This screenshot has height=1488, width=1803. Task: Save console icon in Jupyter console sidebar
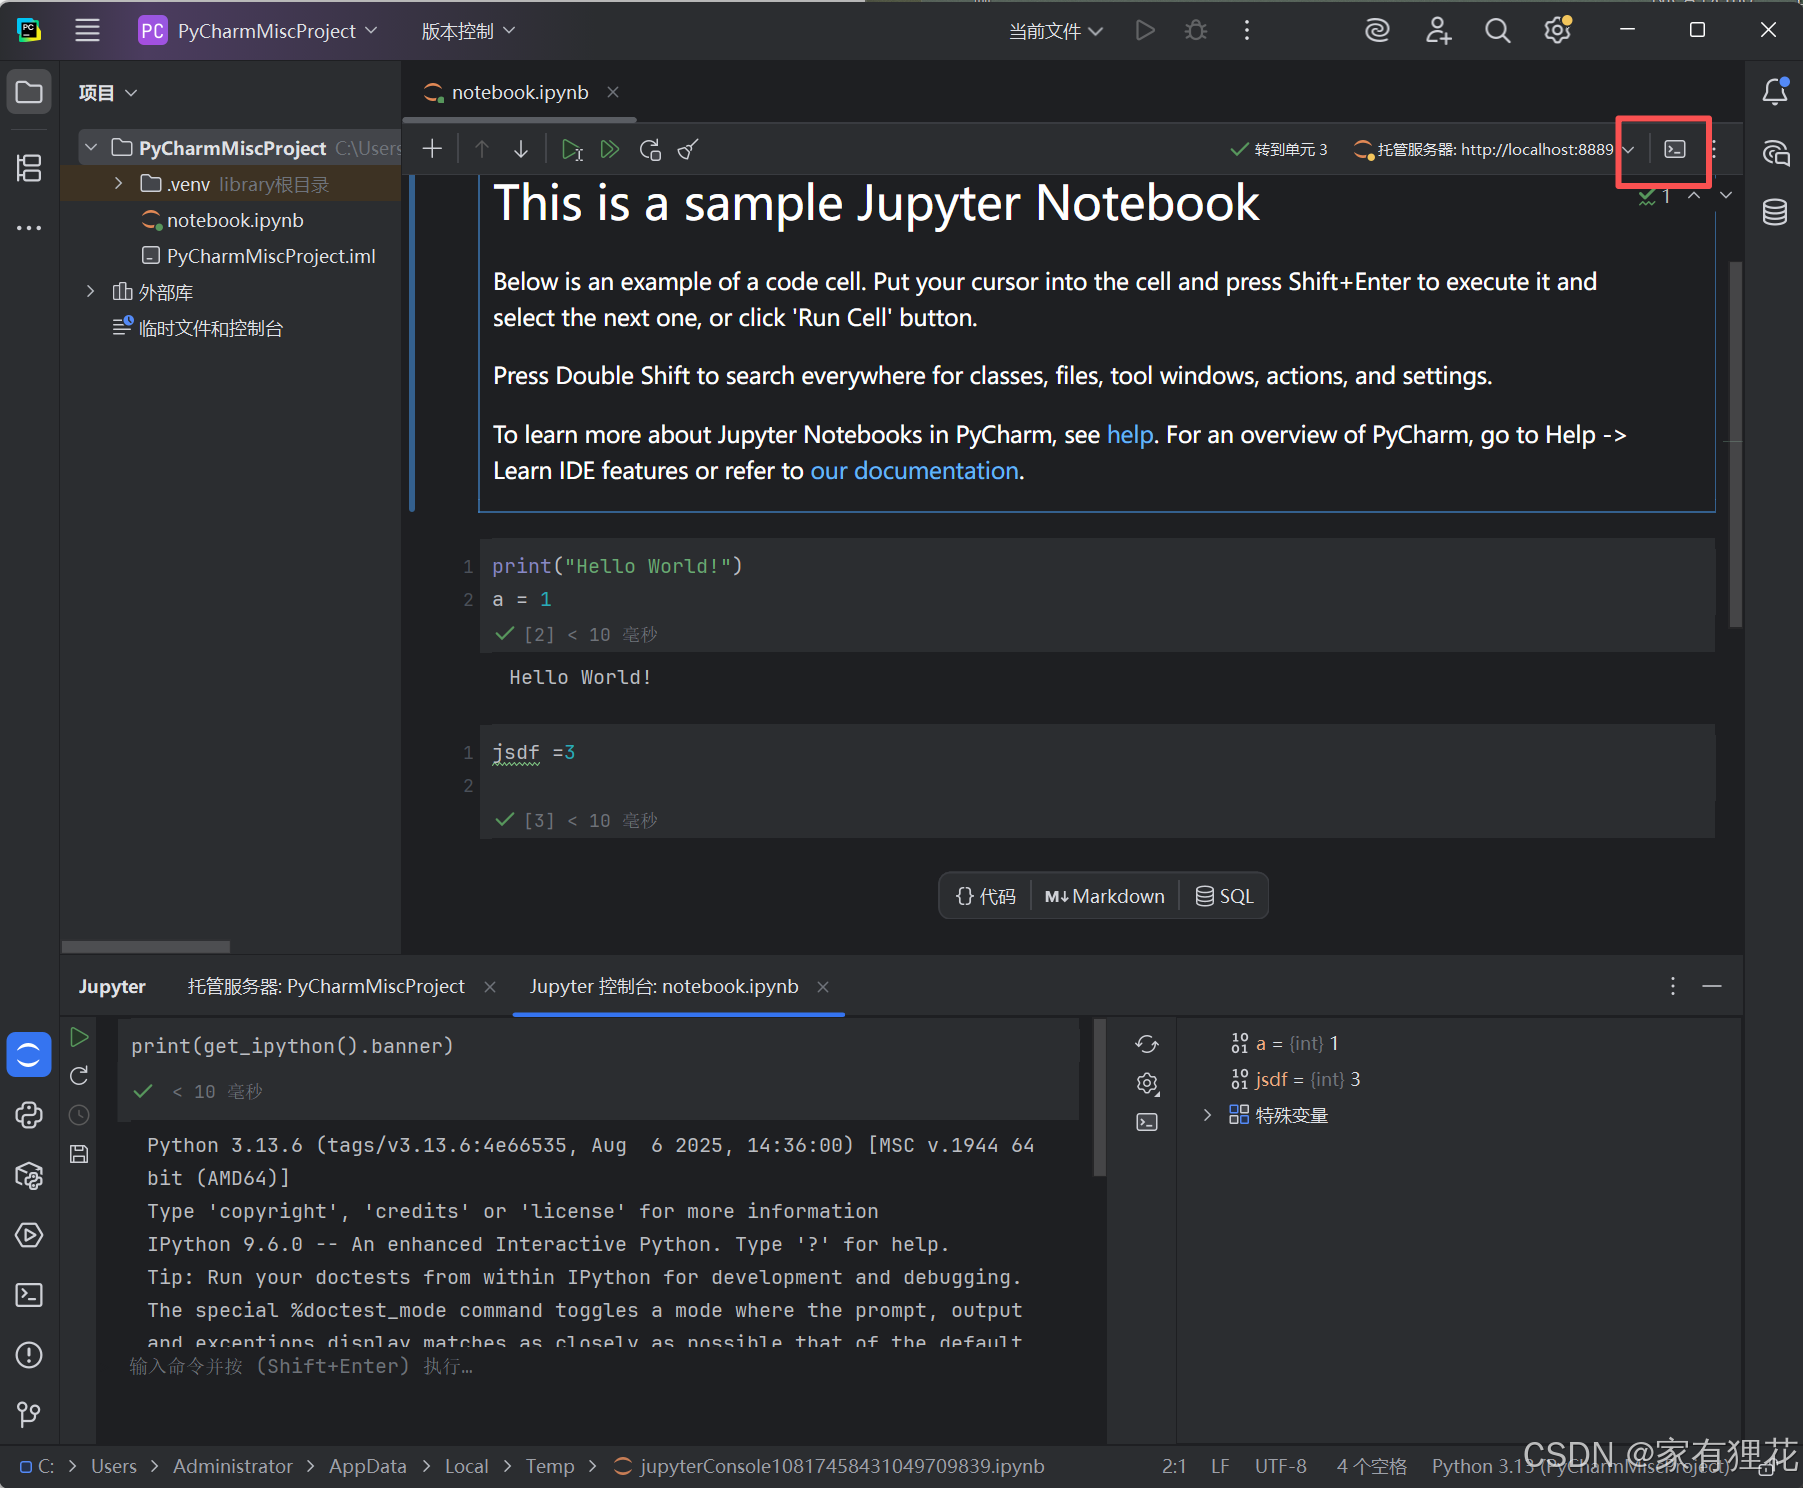tap(79, 1154)
